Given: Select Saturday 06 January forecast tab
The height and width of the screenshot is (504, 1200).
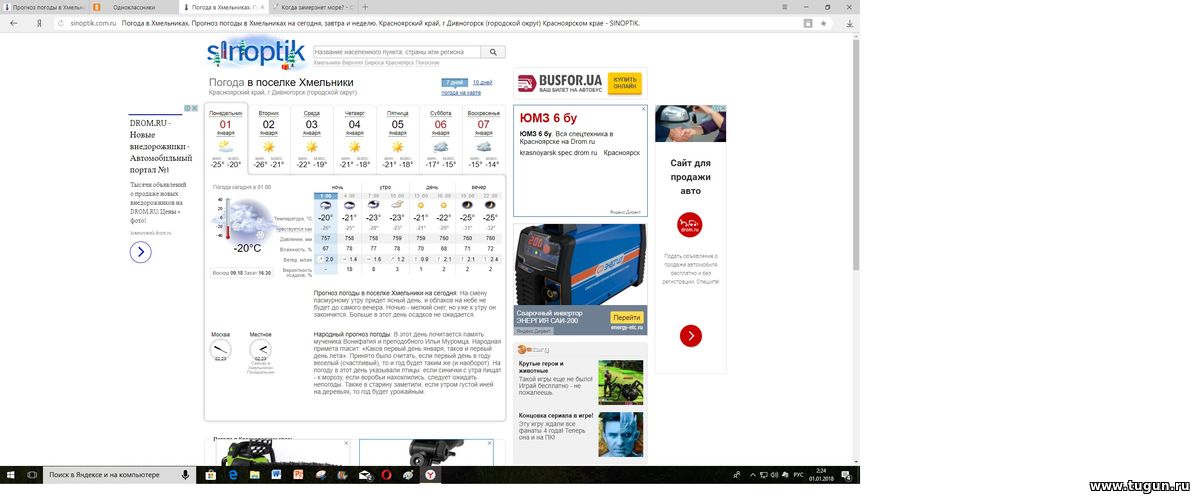Looking at the screenshot, I should click(441, 138).
